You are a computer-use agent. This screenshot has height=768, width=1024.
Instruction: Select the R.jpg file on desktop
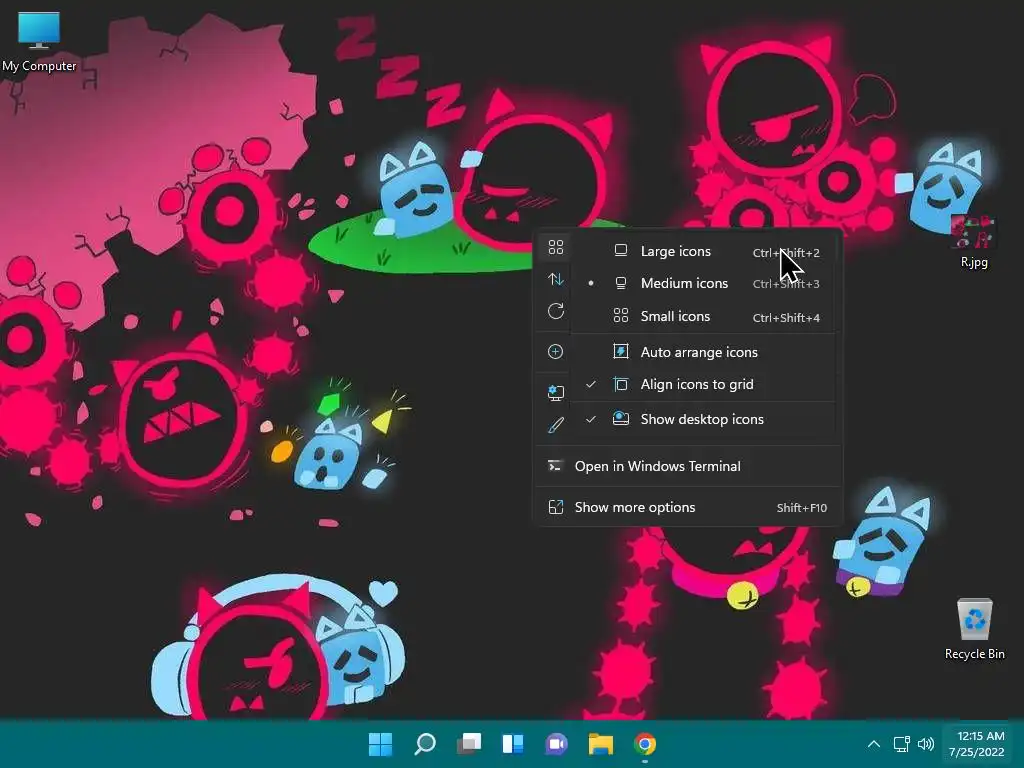[x=973, y=242]
